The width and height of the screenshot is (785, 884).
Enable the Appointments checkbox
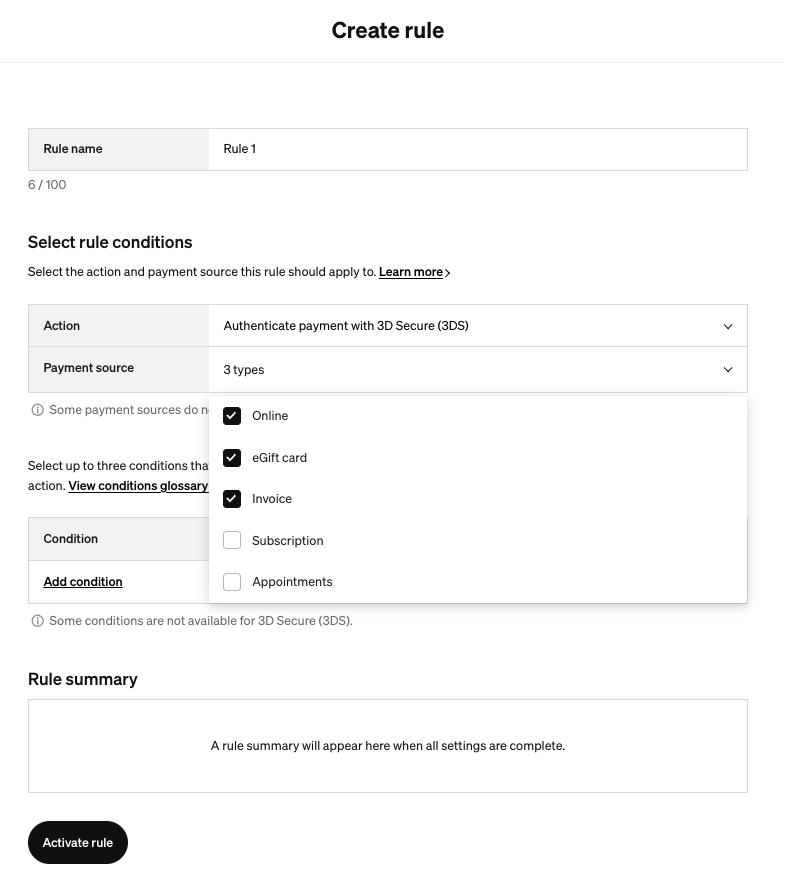point(232,582)
